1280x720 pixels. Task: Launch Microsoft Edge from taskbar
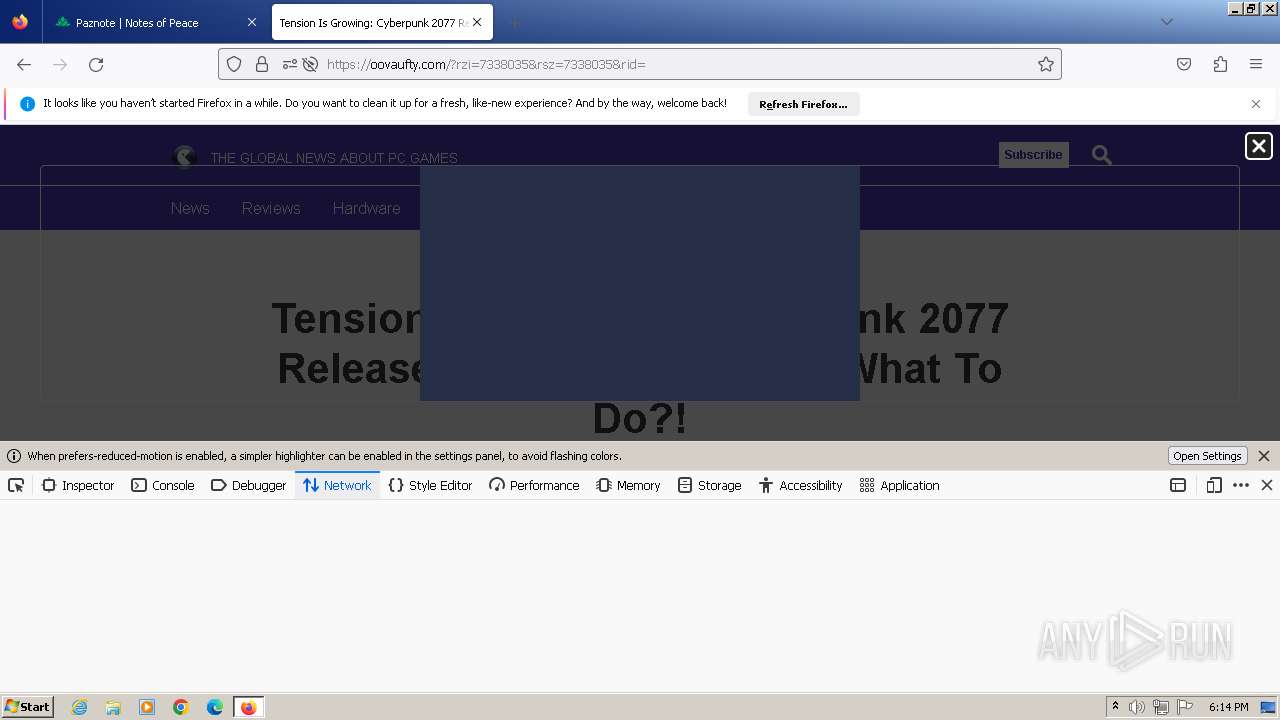(215, 707)
